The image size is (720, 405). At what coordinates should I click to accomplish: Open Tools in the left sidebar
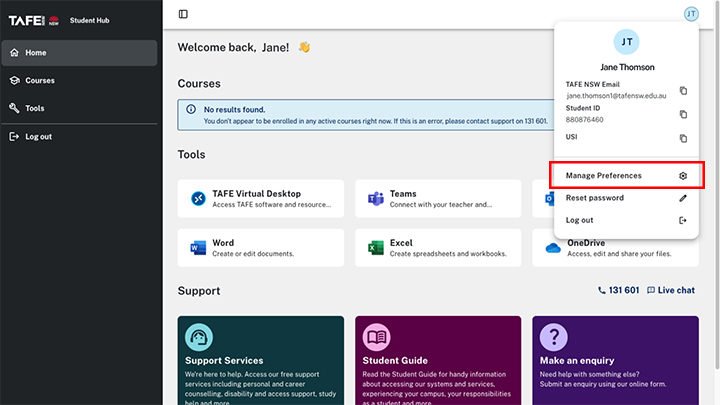(x=35, y=108)
